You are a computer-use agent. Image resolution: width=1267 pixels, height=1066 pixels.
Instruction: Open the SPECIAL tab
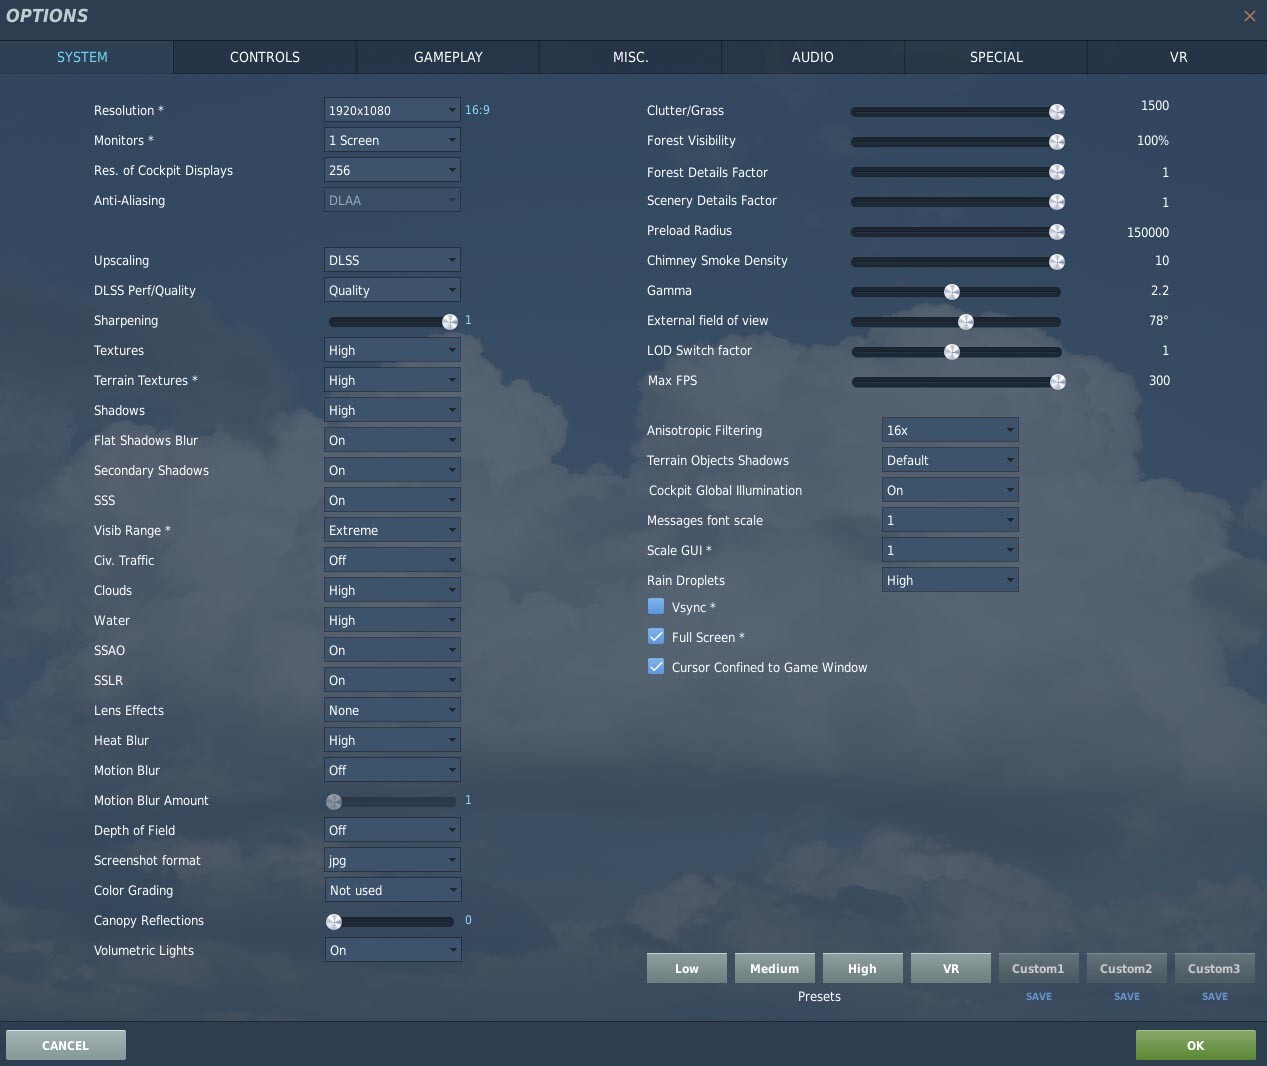(x=996, y=57)
